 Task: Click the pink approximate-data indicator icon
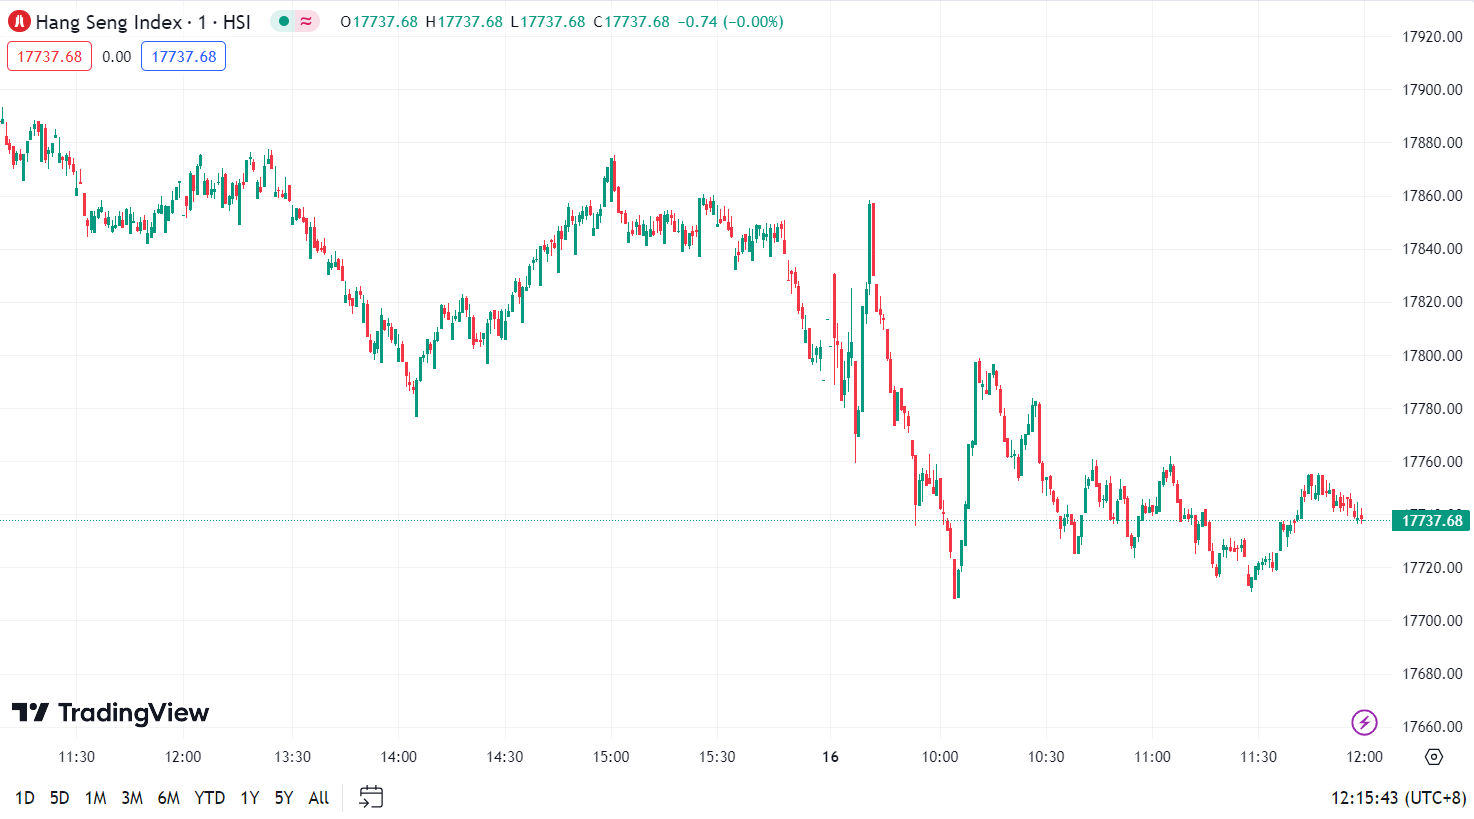click(306, 21)
